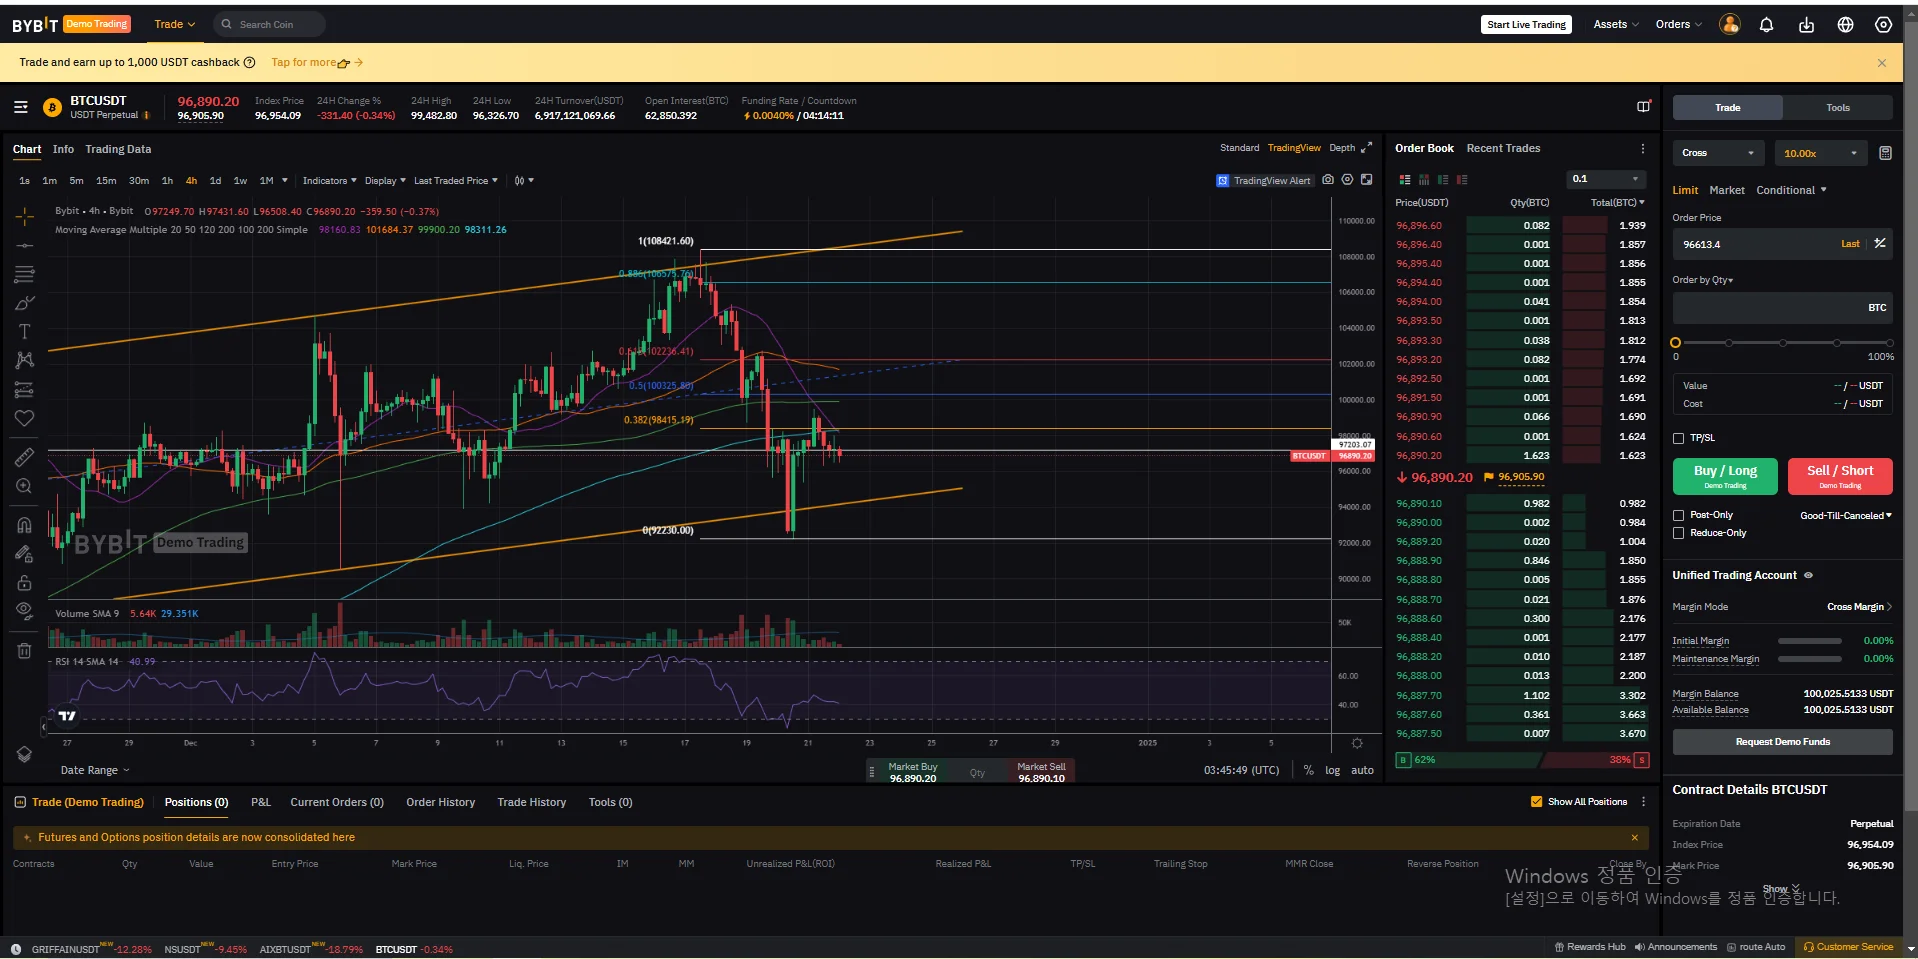Open the Tools tab in trade panel
This screenshot has height=959, width=1918.
pyautogui.click(x=1838, y=108)
